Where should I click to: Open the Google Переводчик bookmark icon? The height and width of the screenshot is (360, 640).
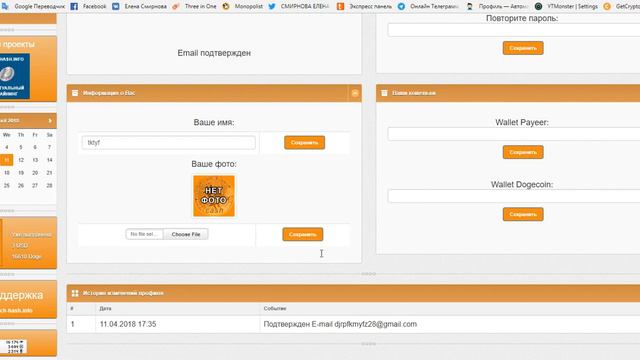[x=4, y=6]
